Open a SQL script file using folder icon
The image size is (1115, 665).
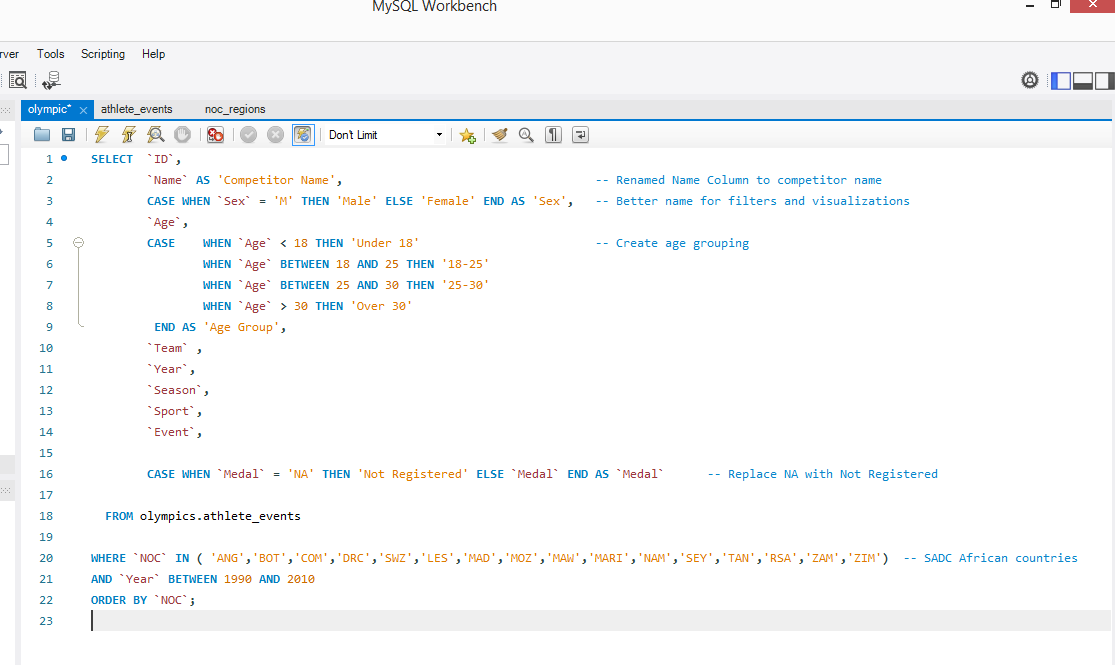pyautogui.click(x=42, y=135)
